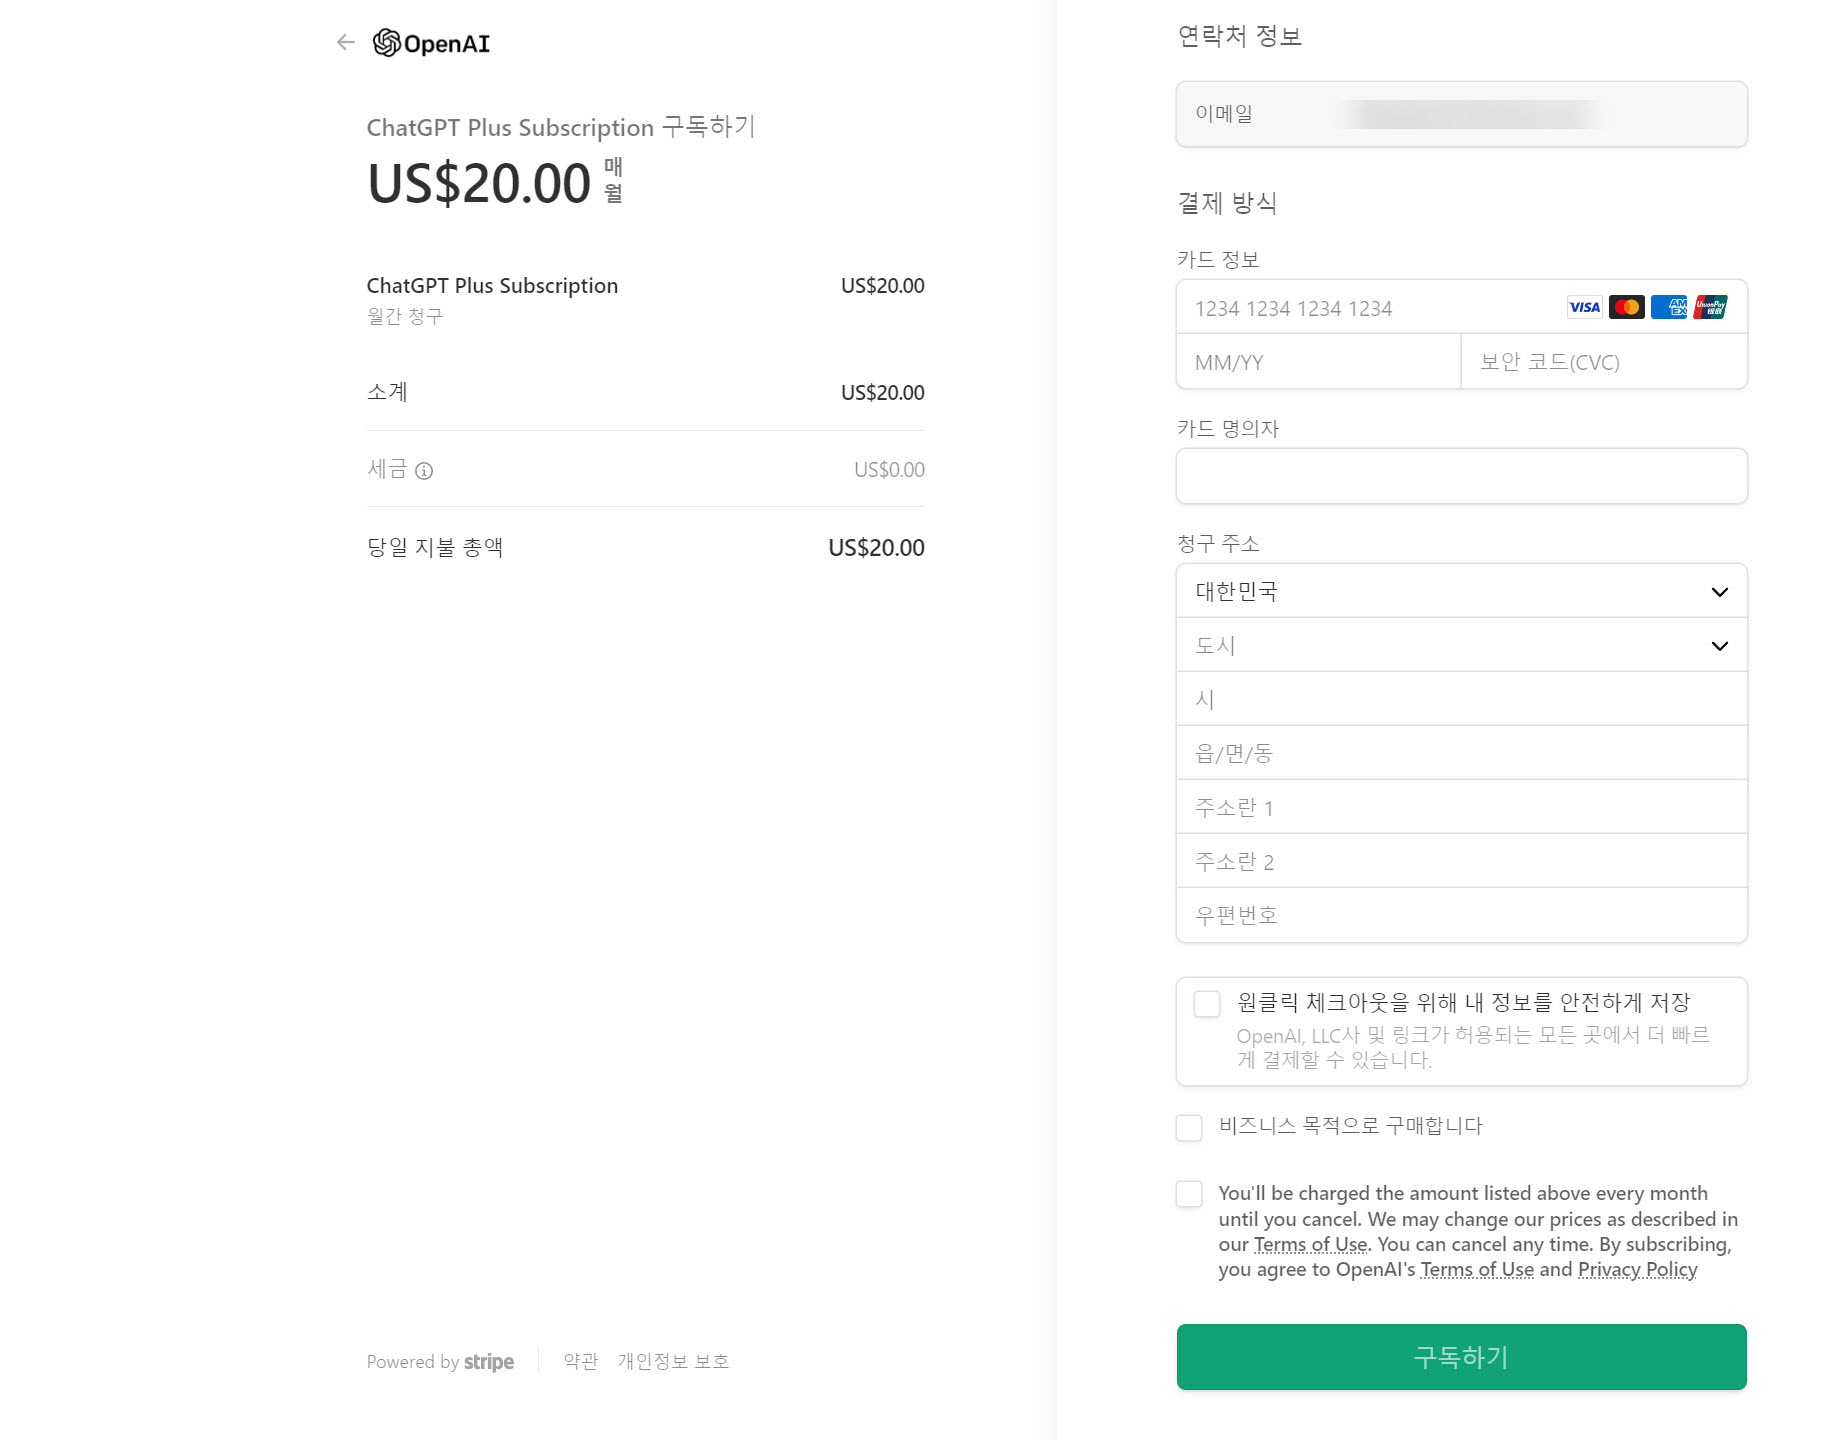Enable one-click checkout info saving checkbox

coord(1207,1004)
